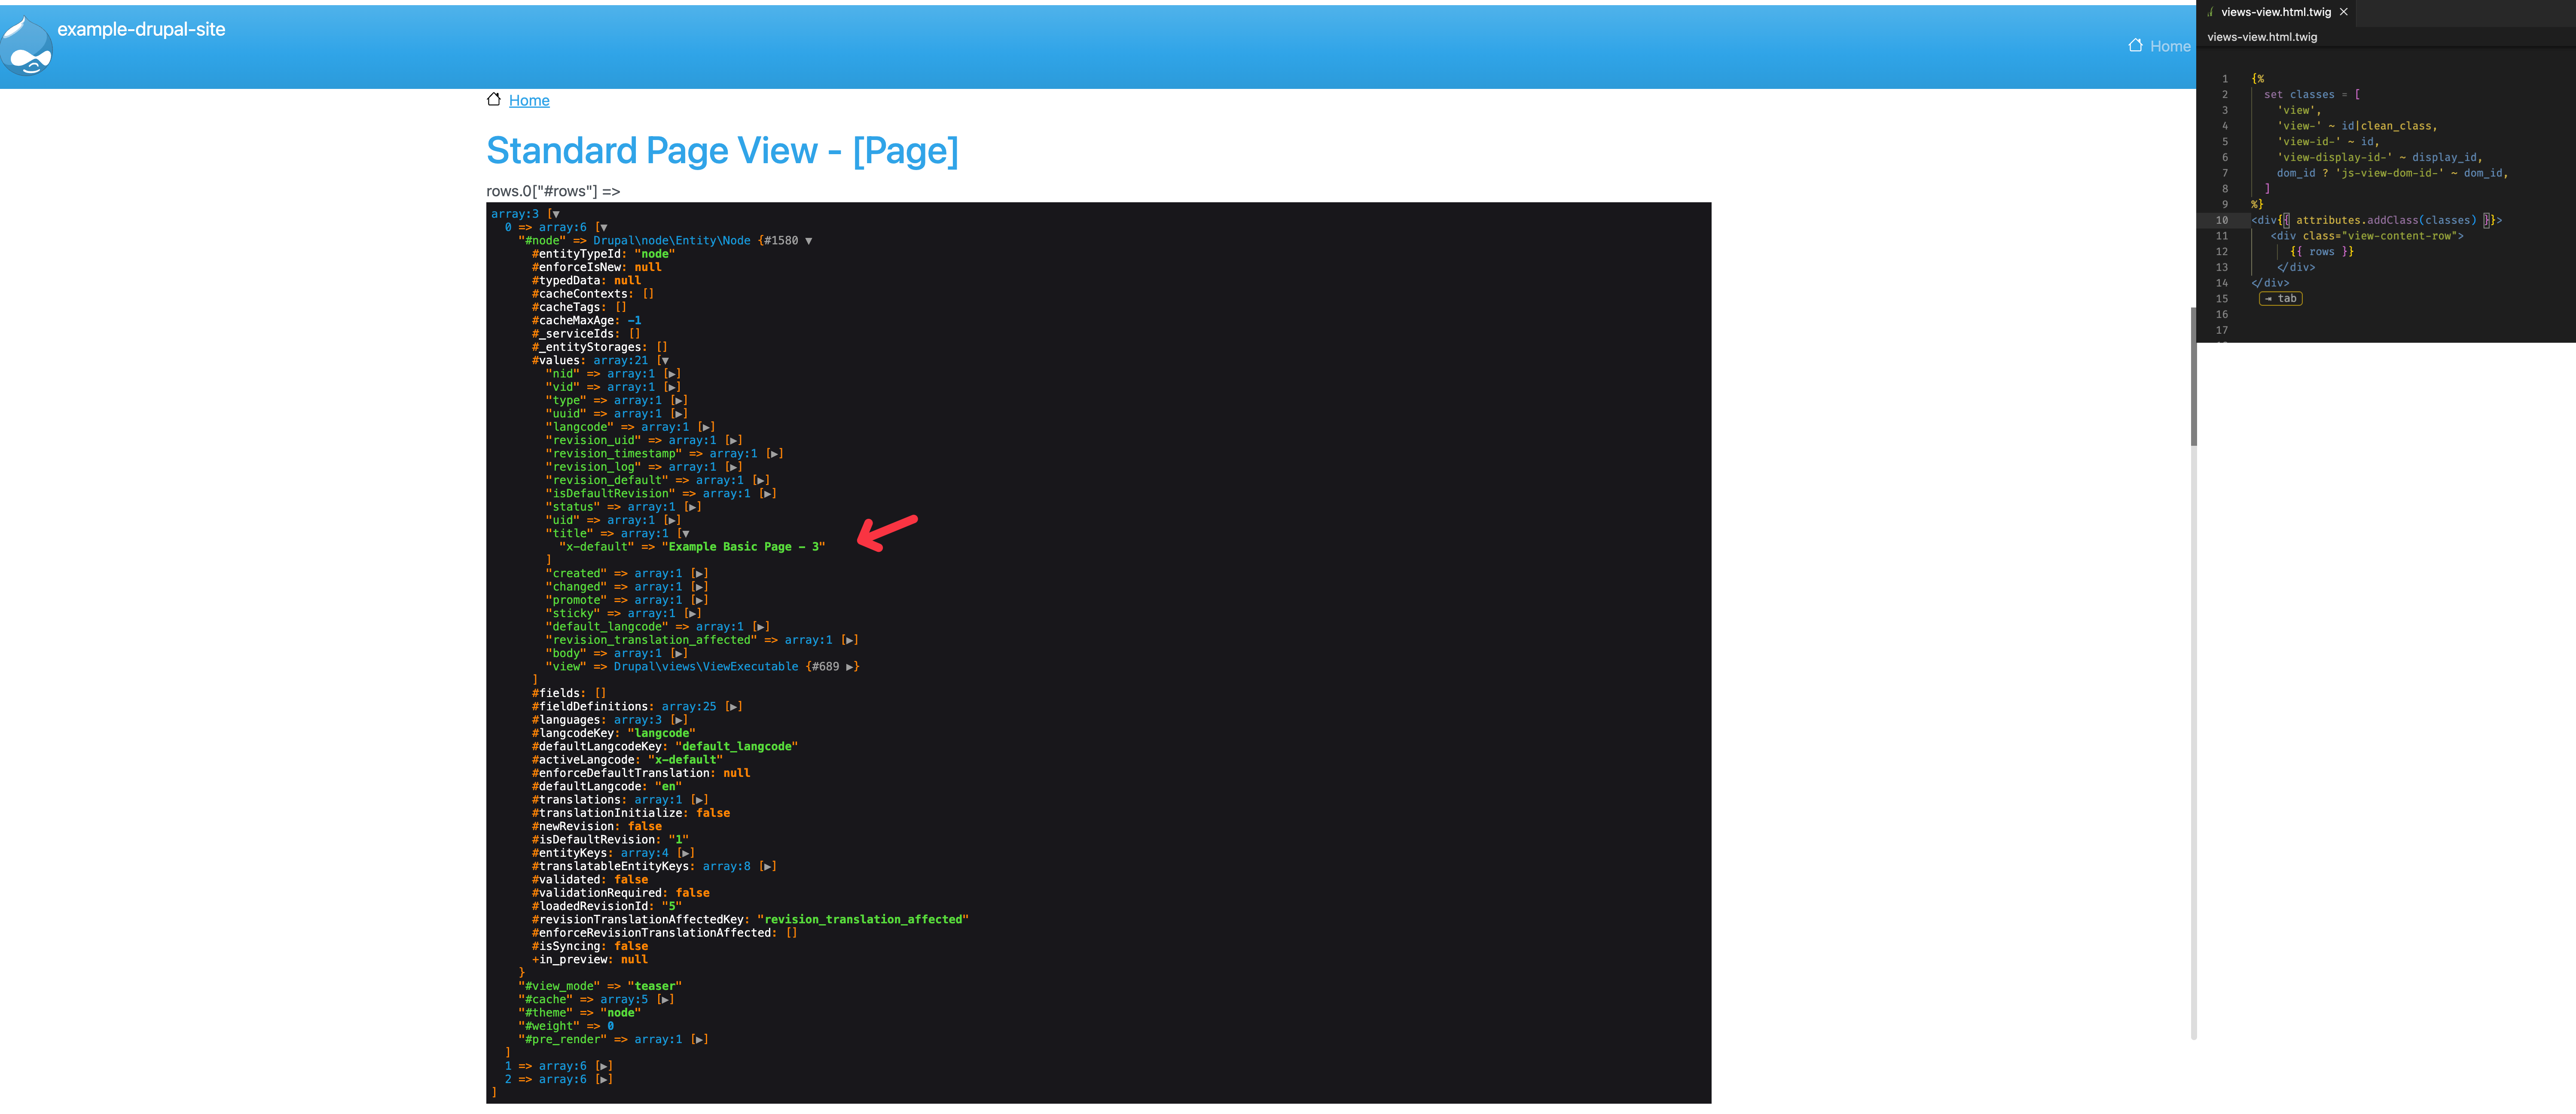Collapse the Drupal Node #1580 object arrow

(808, 241)
